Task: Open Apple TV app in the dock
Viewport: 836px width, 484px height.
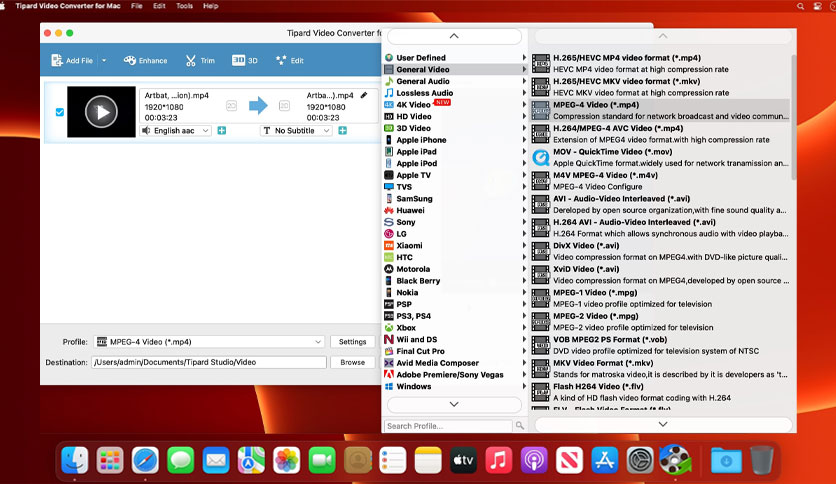Action: tap(463, 460)
